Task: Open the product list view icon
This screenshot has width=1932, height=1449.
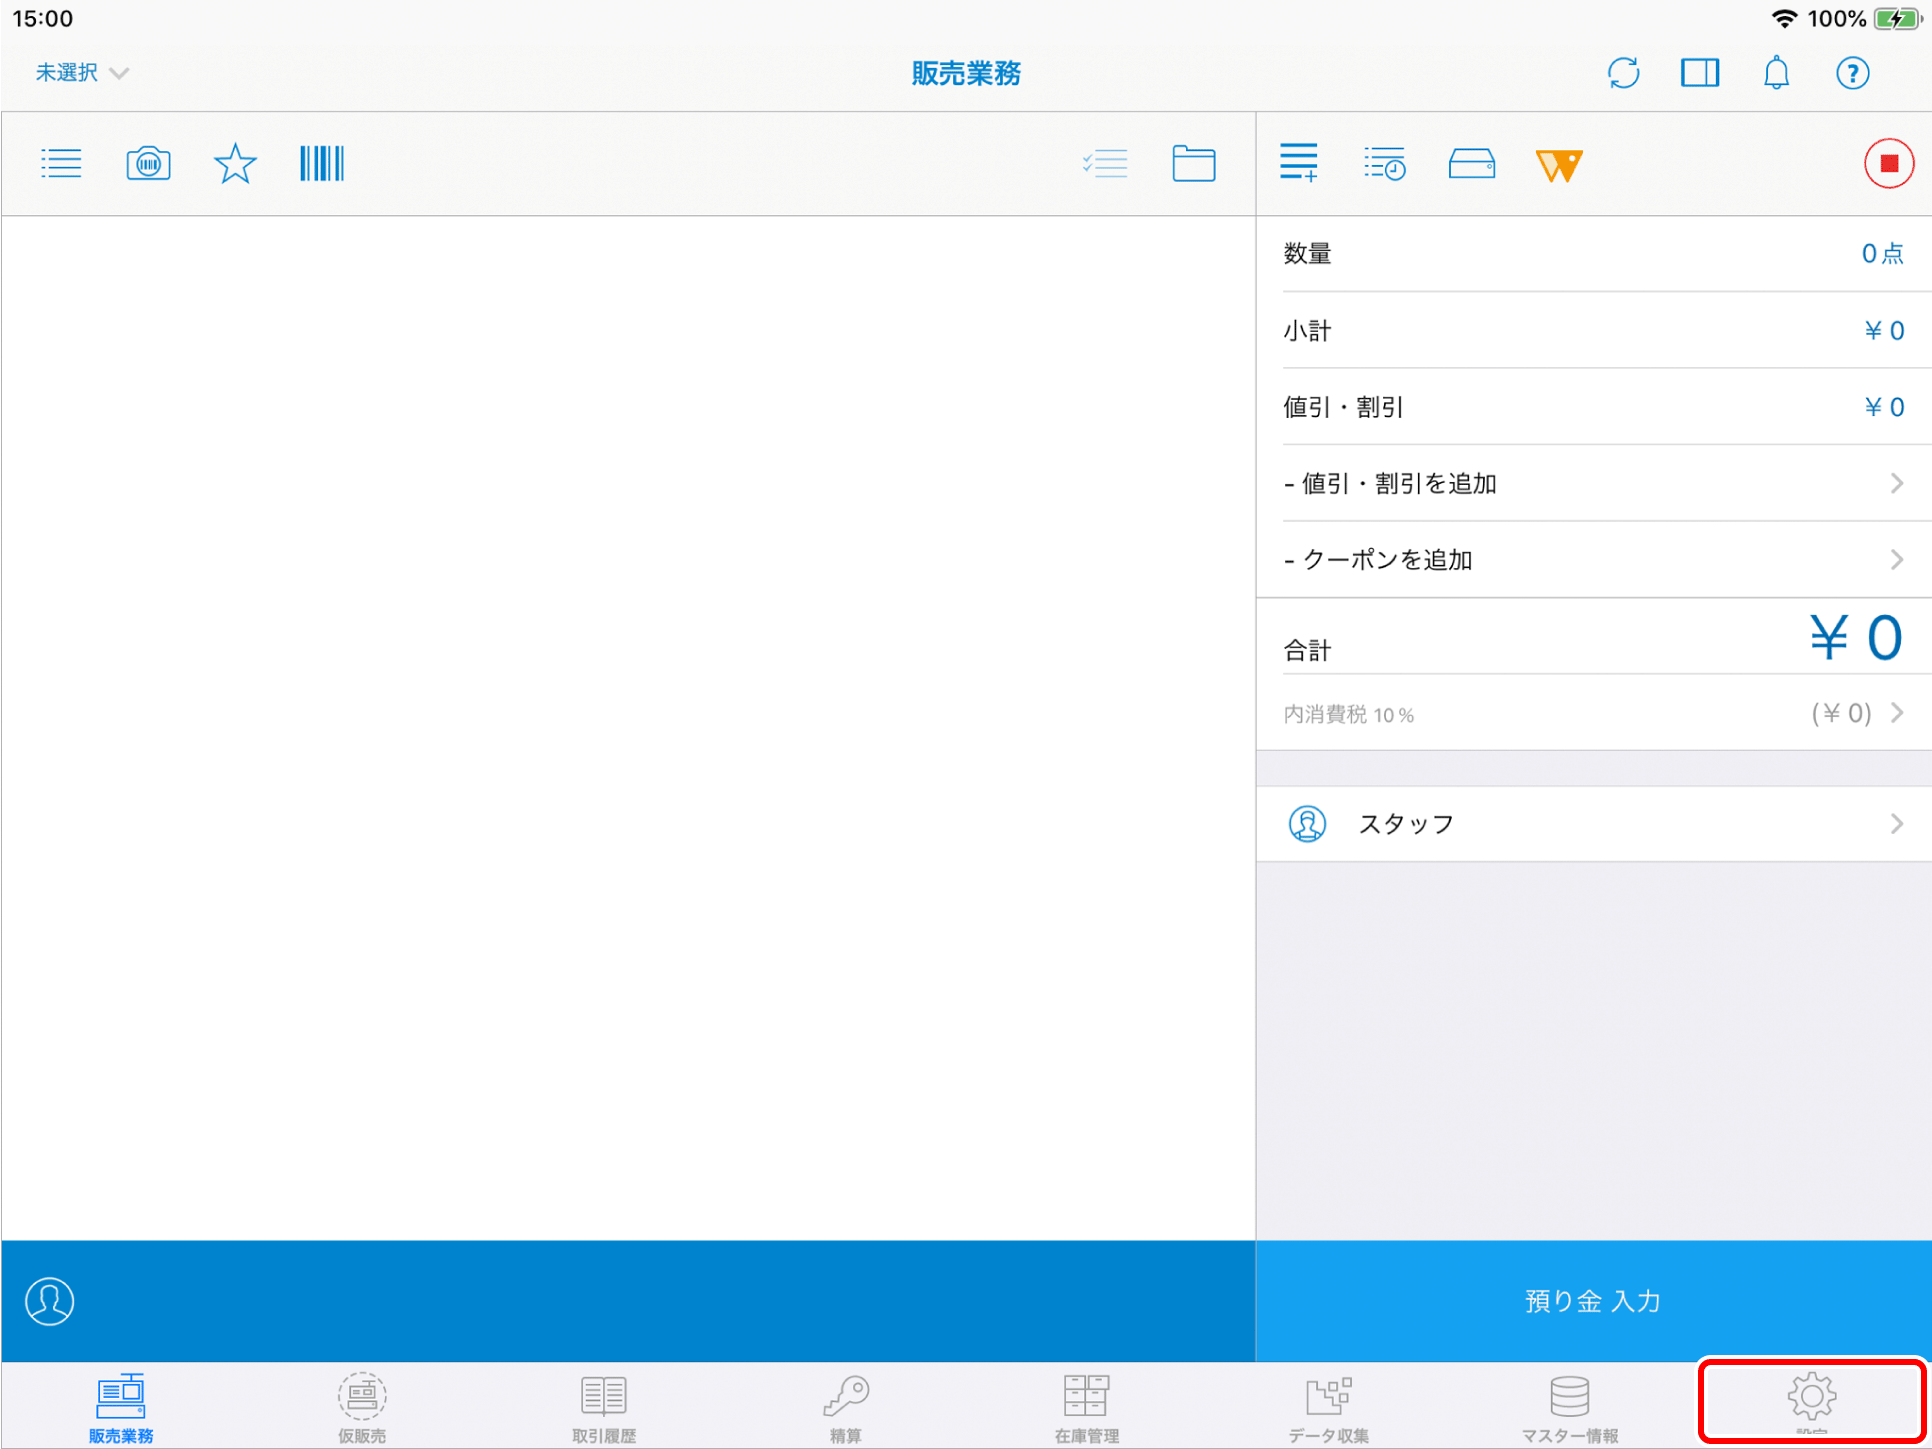Action: pyautogui.click(x=61, y=163)
